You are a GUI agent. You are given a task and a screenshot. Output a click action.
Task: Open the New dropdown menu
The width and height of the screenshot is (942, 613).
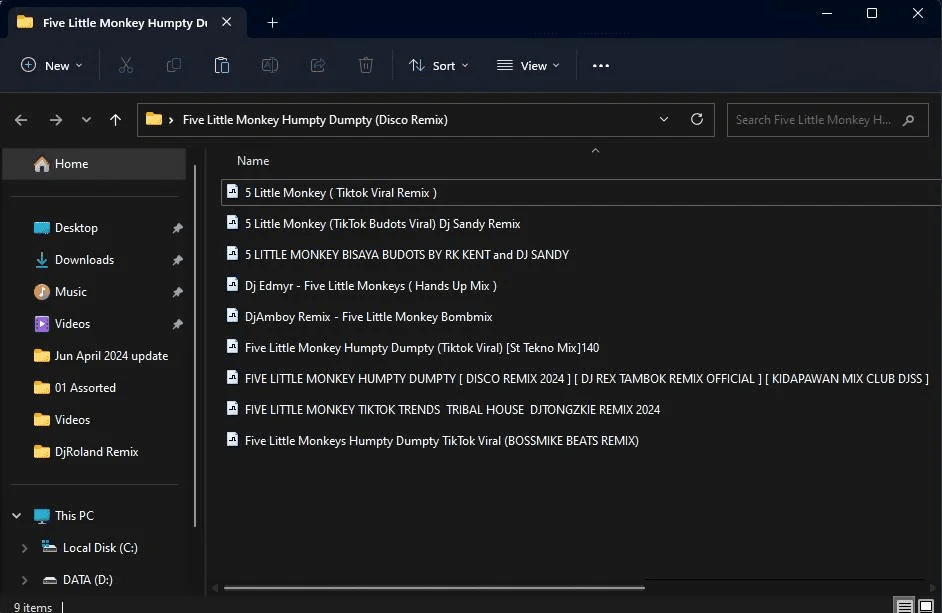point(52,66)
